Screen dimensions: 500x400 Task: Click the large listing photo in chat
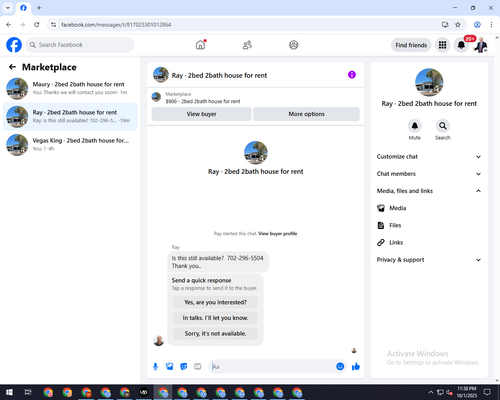tap(256, 152)
